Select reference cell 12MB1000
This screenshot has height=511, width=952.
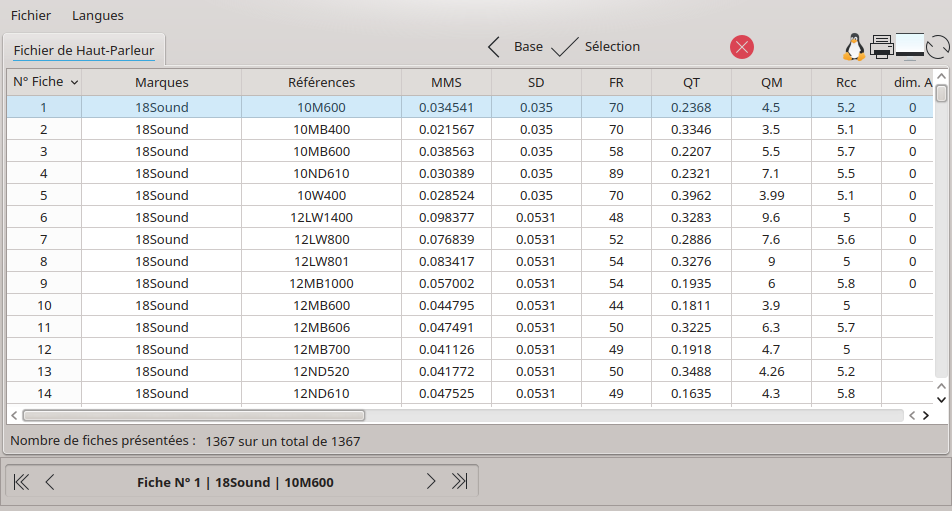(x=321, y=283)
